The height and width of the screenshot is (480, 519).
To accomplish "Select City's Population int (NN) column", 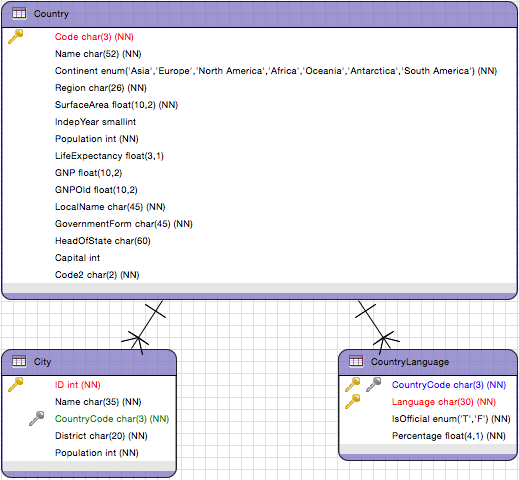I will [97, 453].
